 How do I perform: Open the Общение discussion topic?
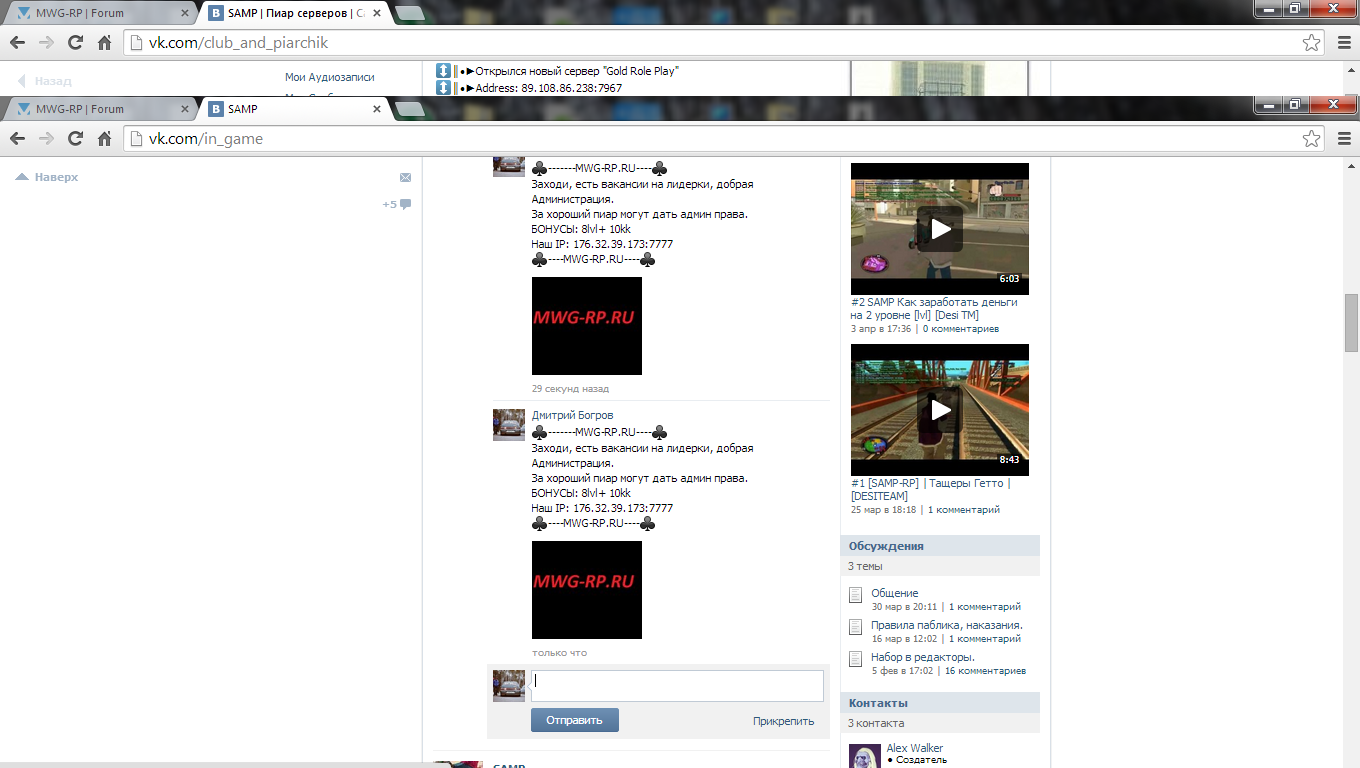click(x=894, y=593)
